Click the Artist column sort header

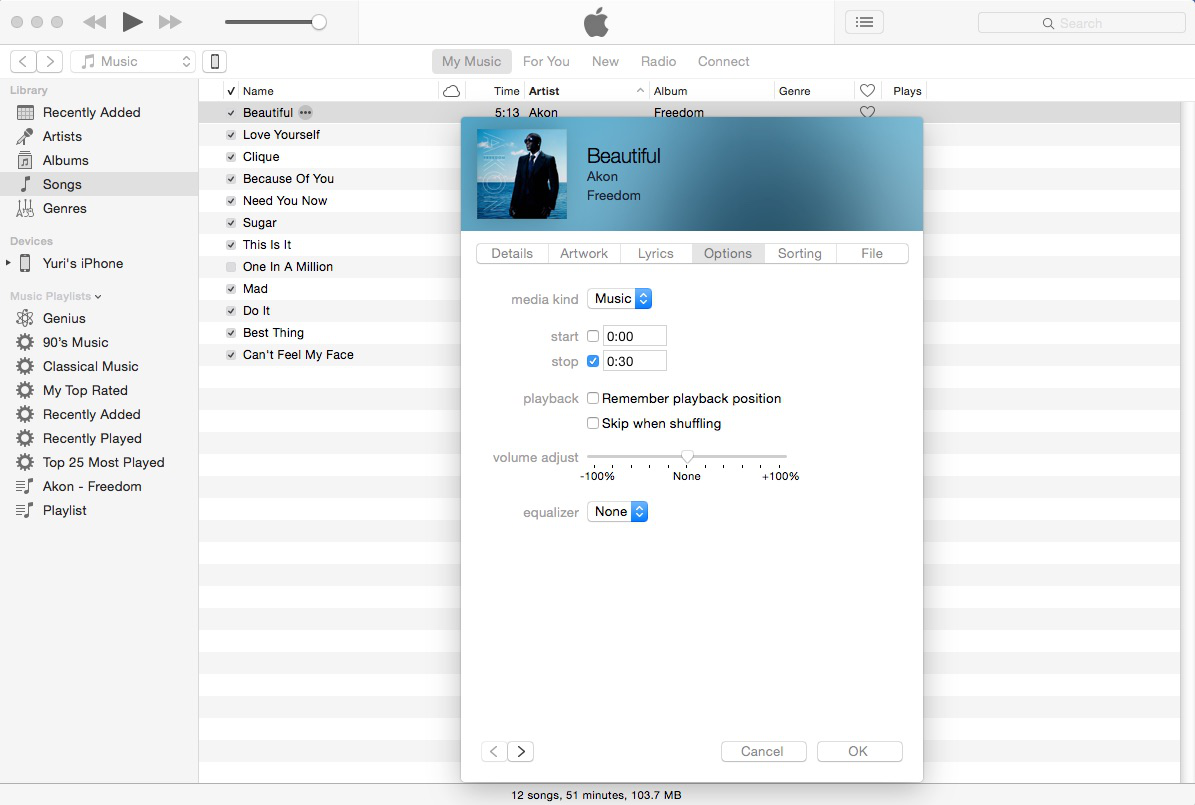point(586,91)
